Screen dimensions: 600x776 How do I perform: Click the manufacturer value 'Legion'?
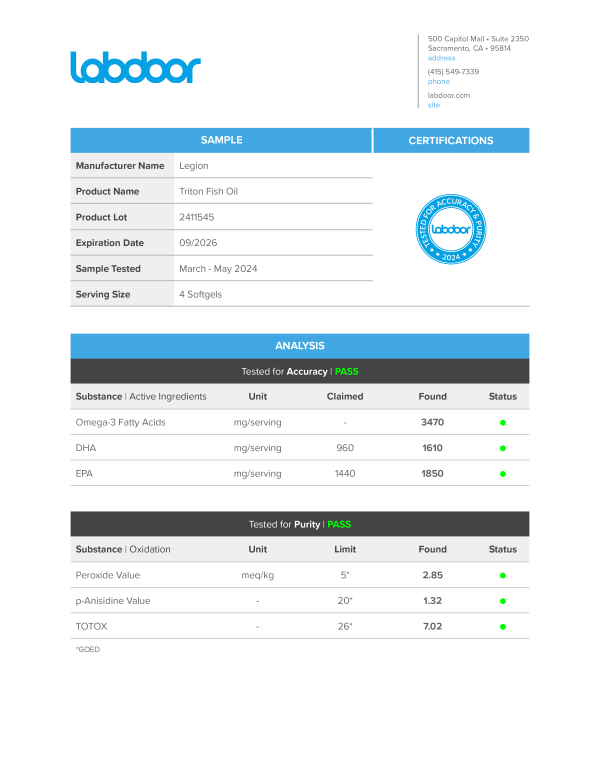(x=194, y=166)
